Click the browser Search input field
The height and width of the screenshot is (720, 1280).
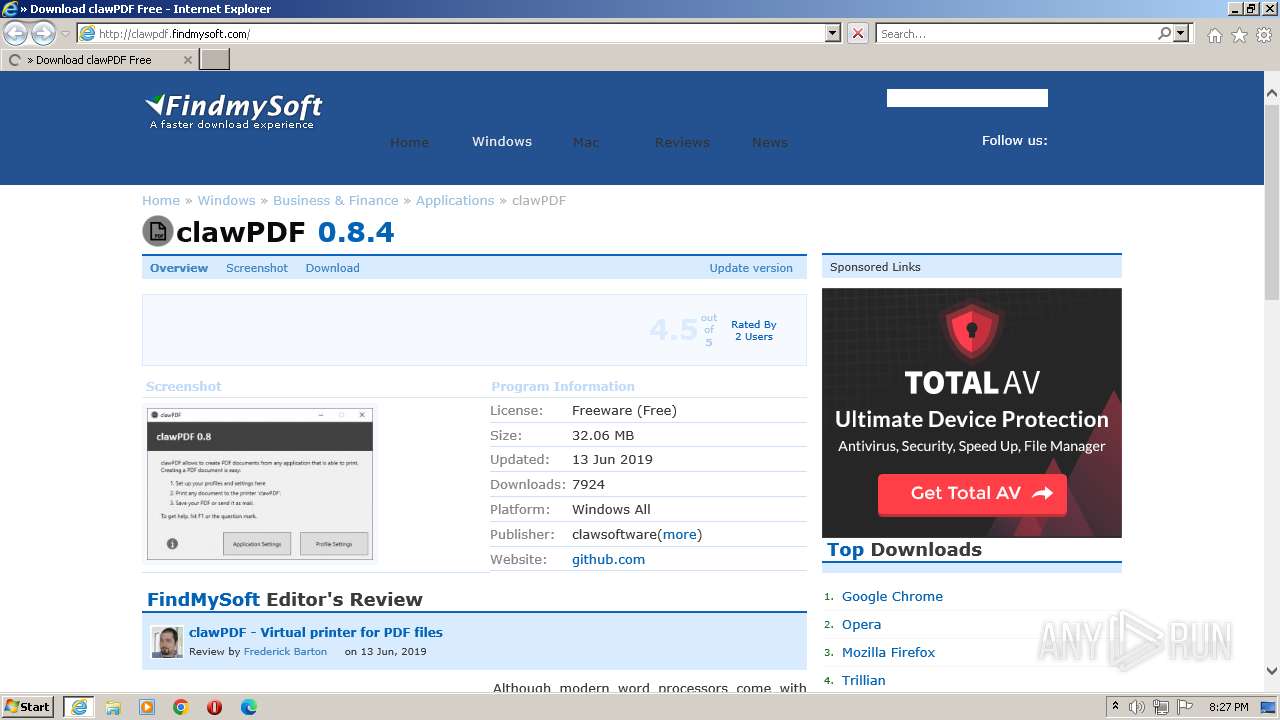tap(1015, 33)
